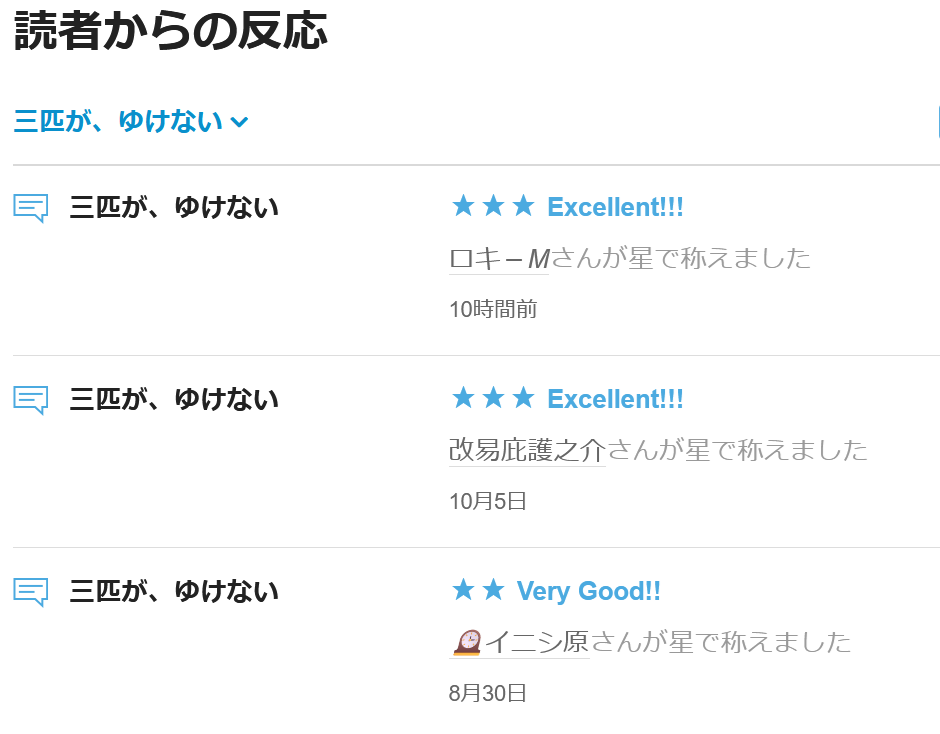Image resolution: width=940 pixels, height=734 pixels.
Task: Visit the ロキ－M user profile
Action: [499, 259]
